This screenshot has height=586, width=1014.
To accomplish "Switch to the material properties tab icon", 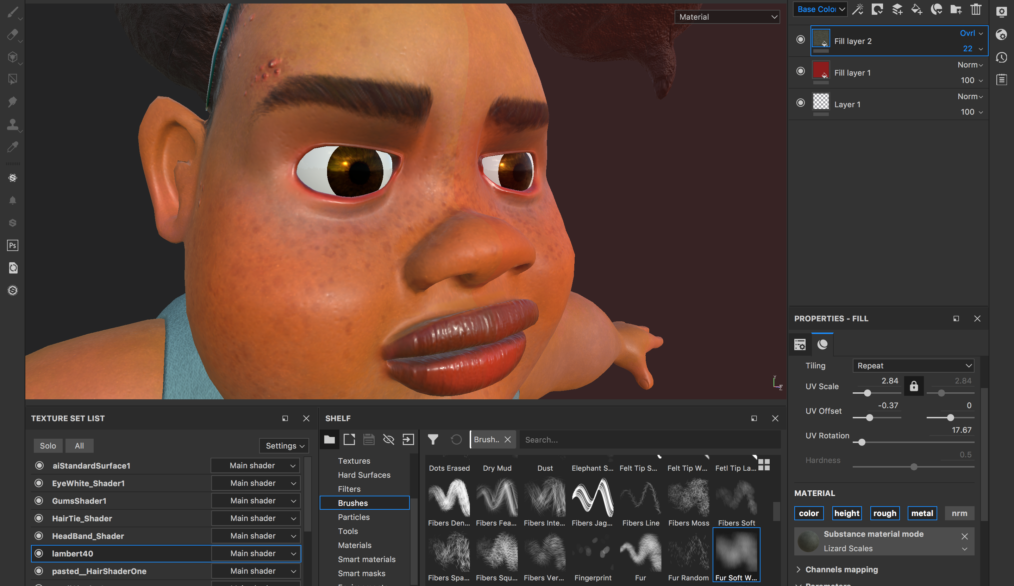I will [x=823, y=344].
